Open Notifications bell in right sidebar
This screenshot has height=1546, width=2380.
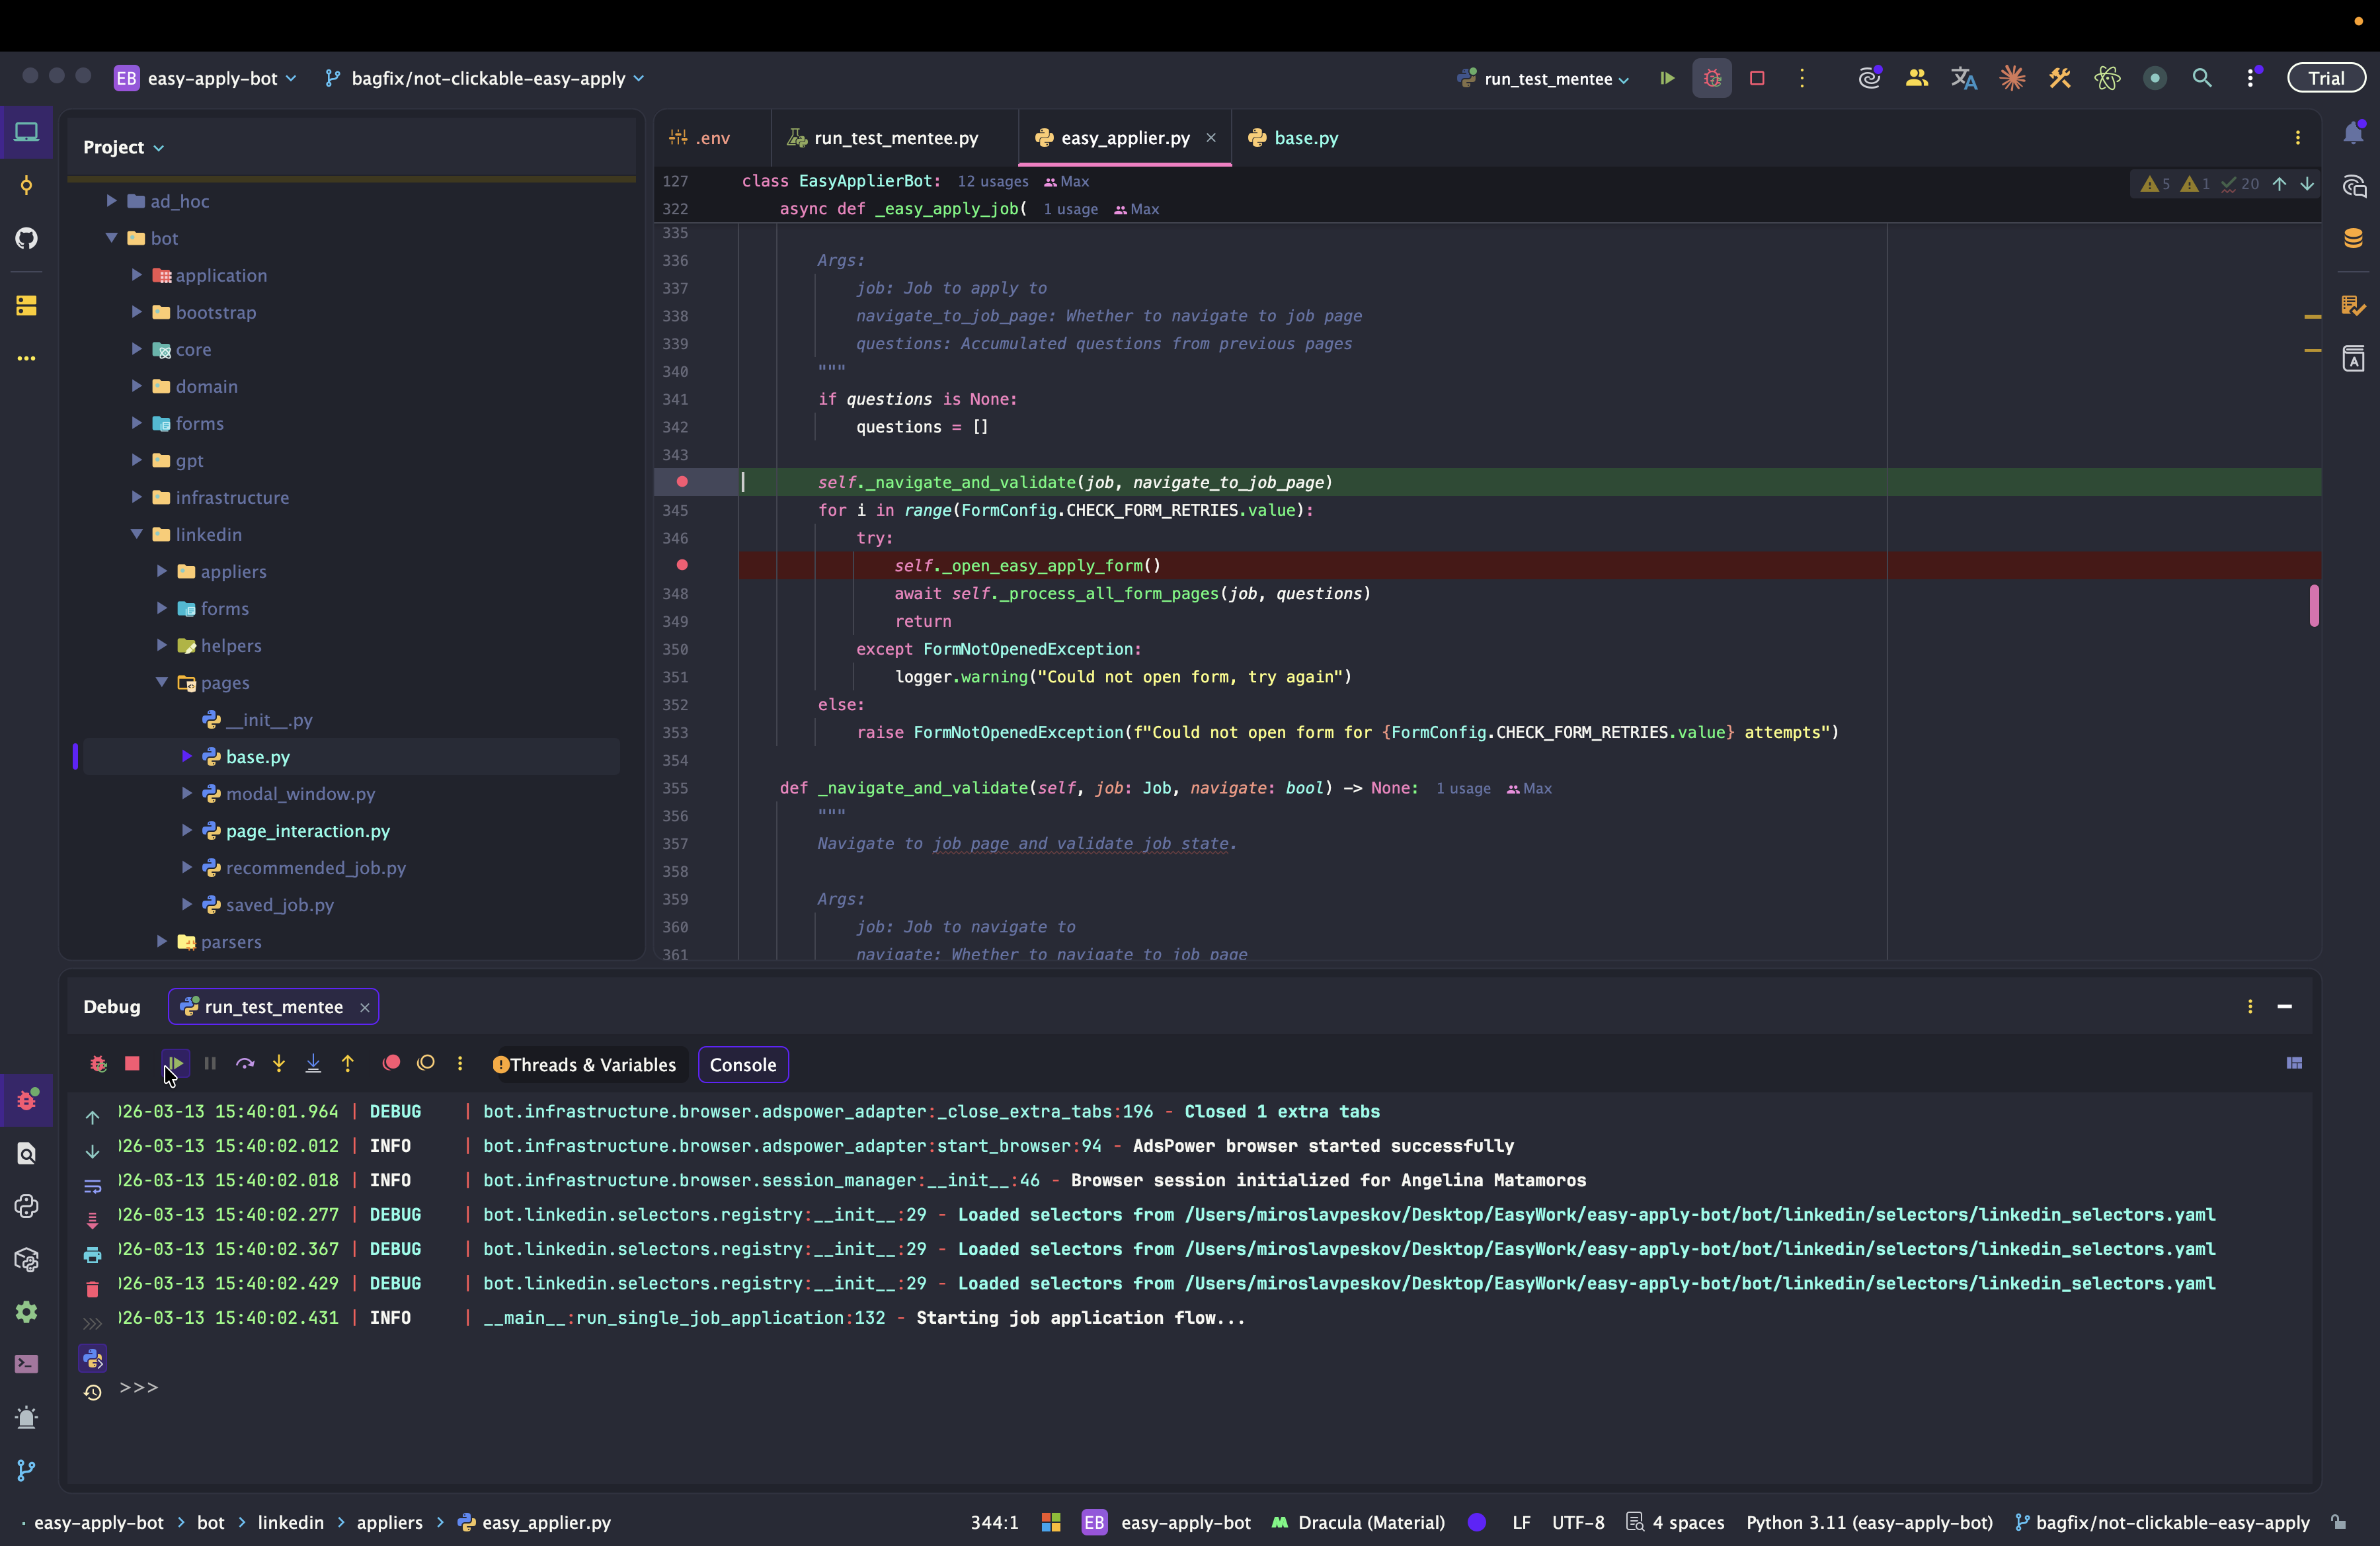point(2353,133)
